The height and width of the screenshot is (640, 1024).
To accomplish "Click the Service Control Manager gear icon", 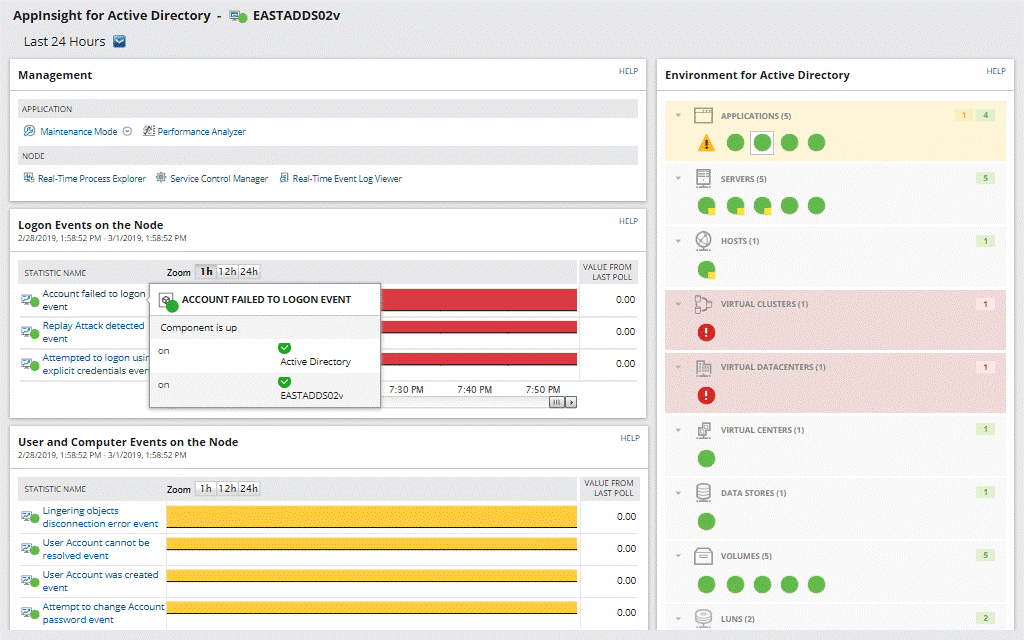I will (x=161, y=178).
